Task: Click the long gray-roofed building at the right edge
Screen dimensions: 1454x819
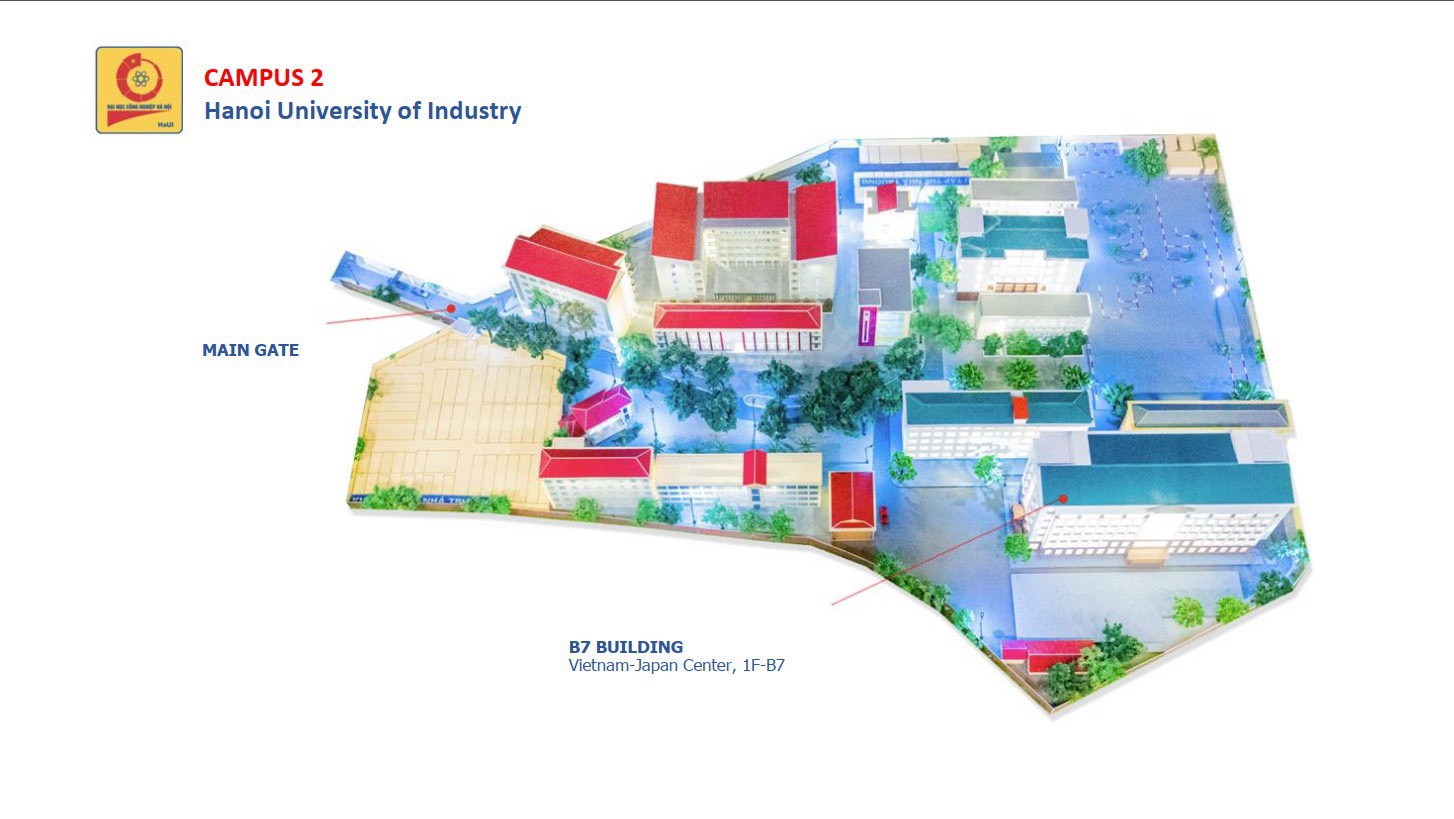Action: point(1207,415)
